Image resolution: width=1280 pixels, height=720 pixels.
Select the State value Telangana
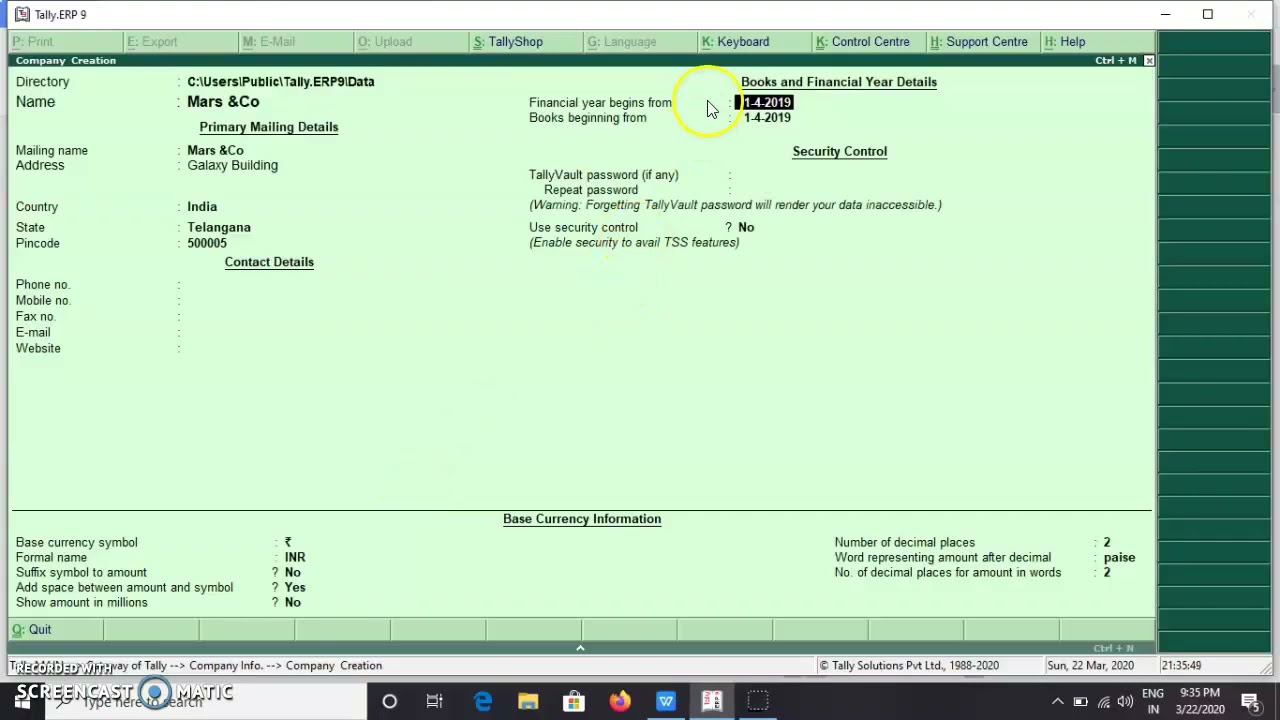(x=219, y=228)
